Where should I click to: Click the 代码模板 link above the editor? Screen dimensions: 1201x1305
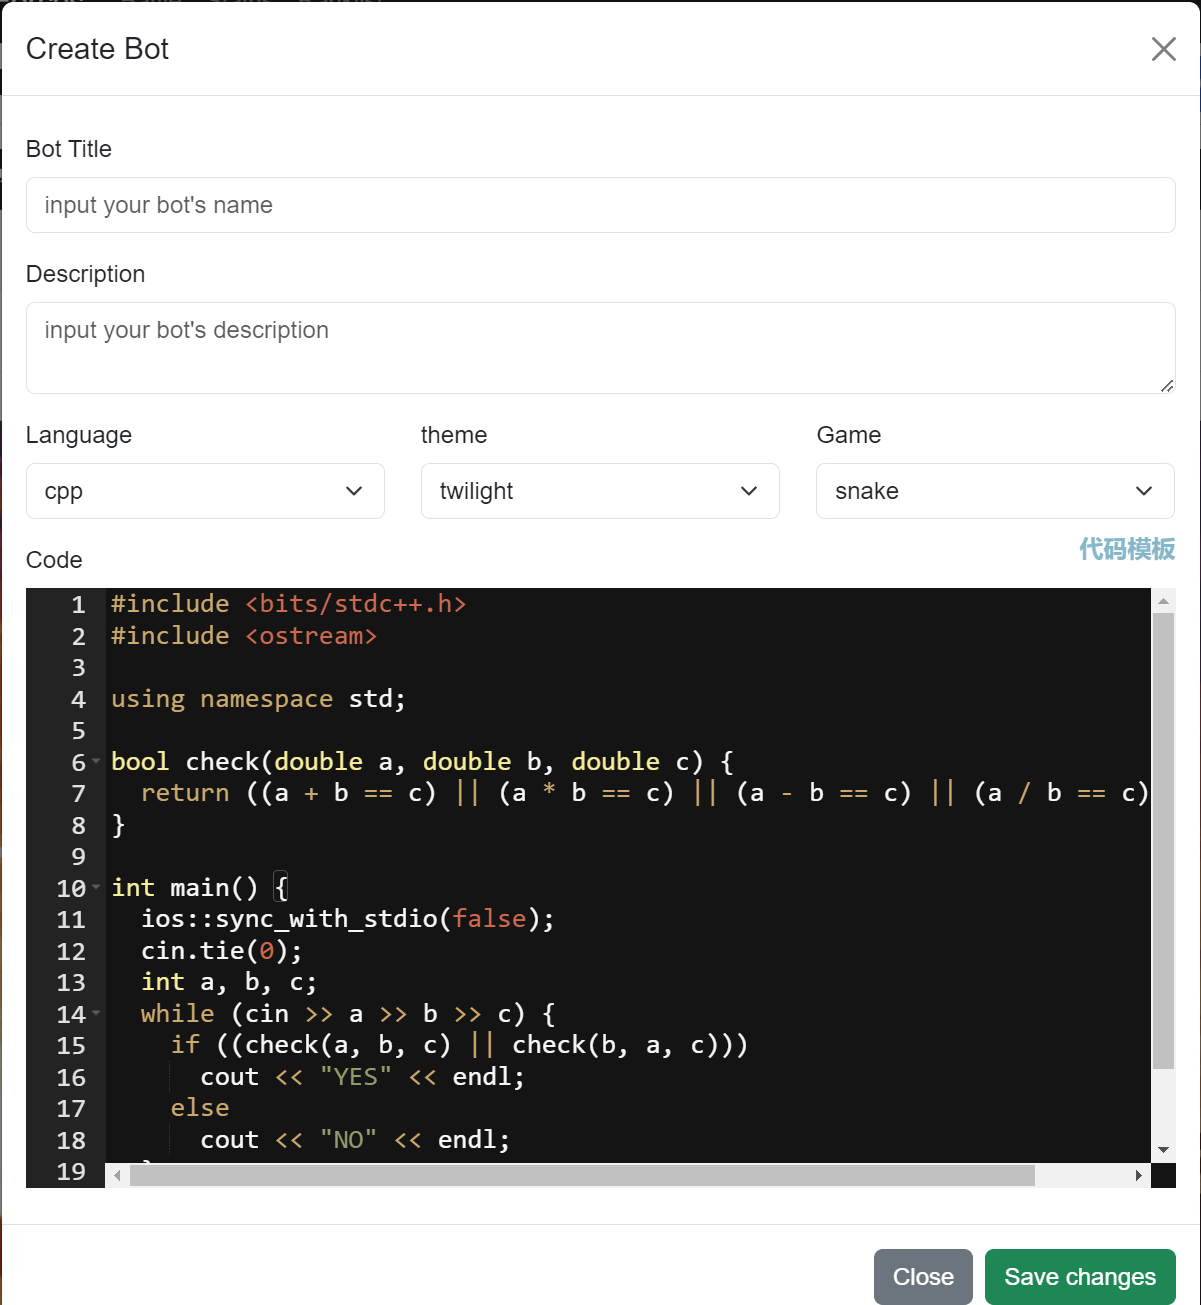click(1126, 549)
